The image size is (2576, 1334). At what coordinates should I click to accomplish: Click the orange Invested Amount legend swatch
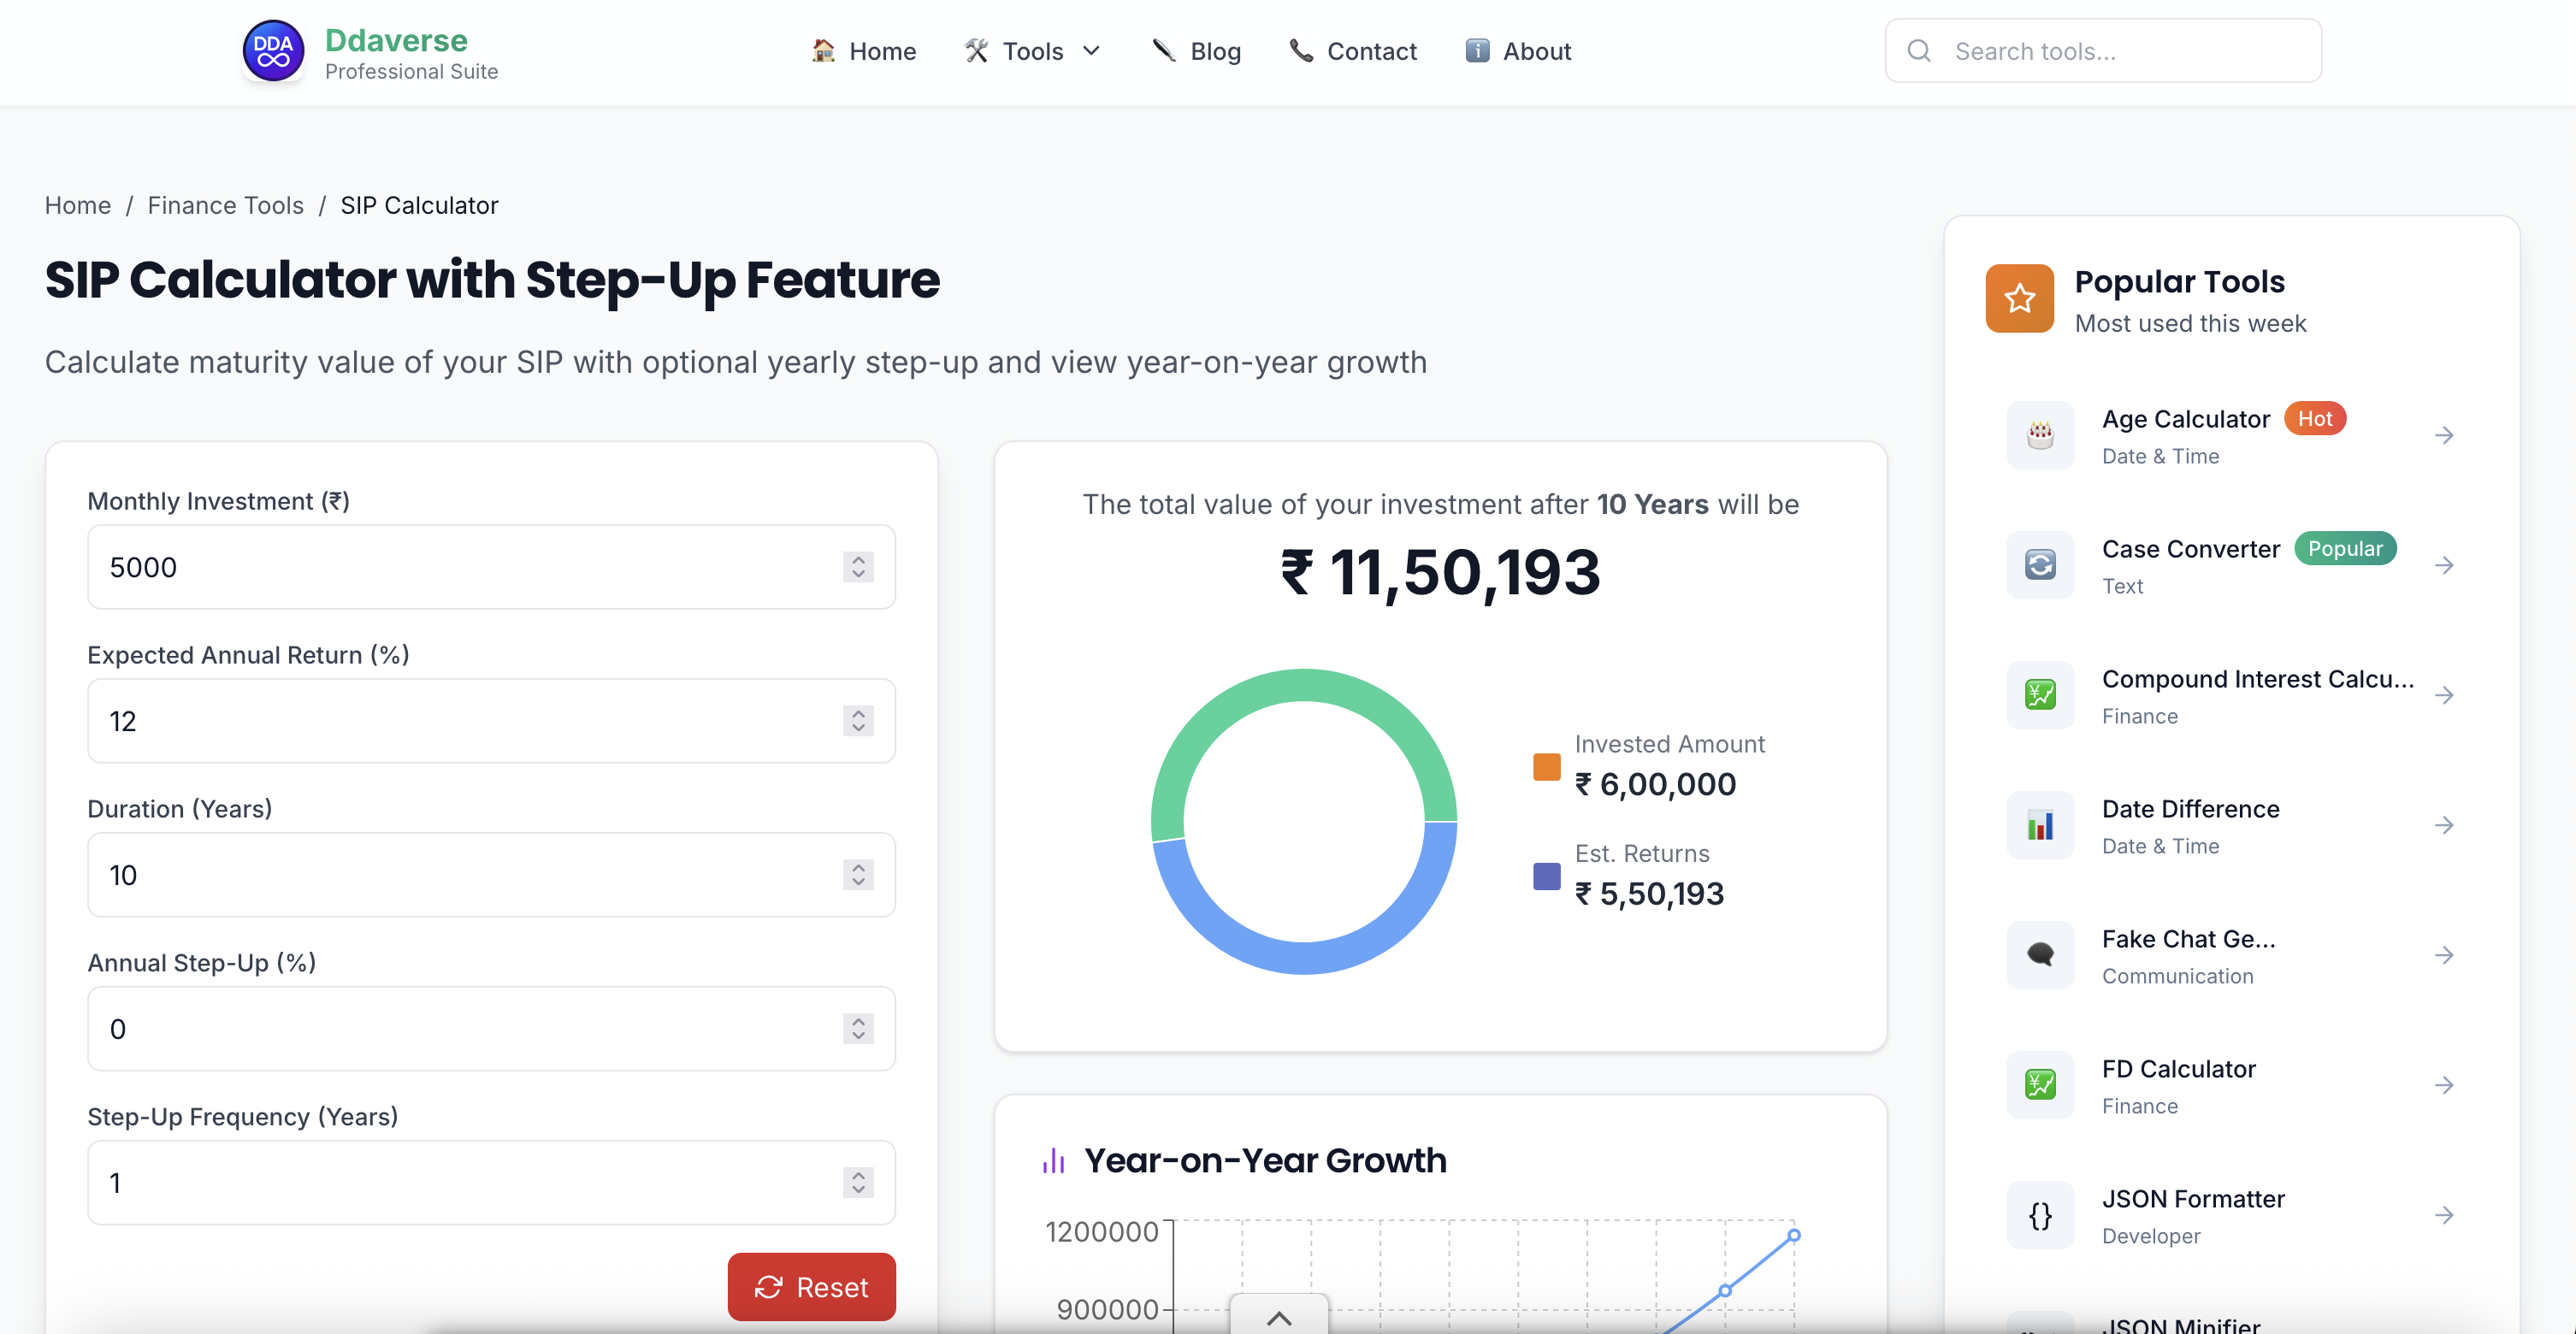pos(1546,766)
